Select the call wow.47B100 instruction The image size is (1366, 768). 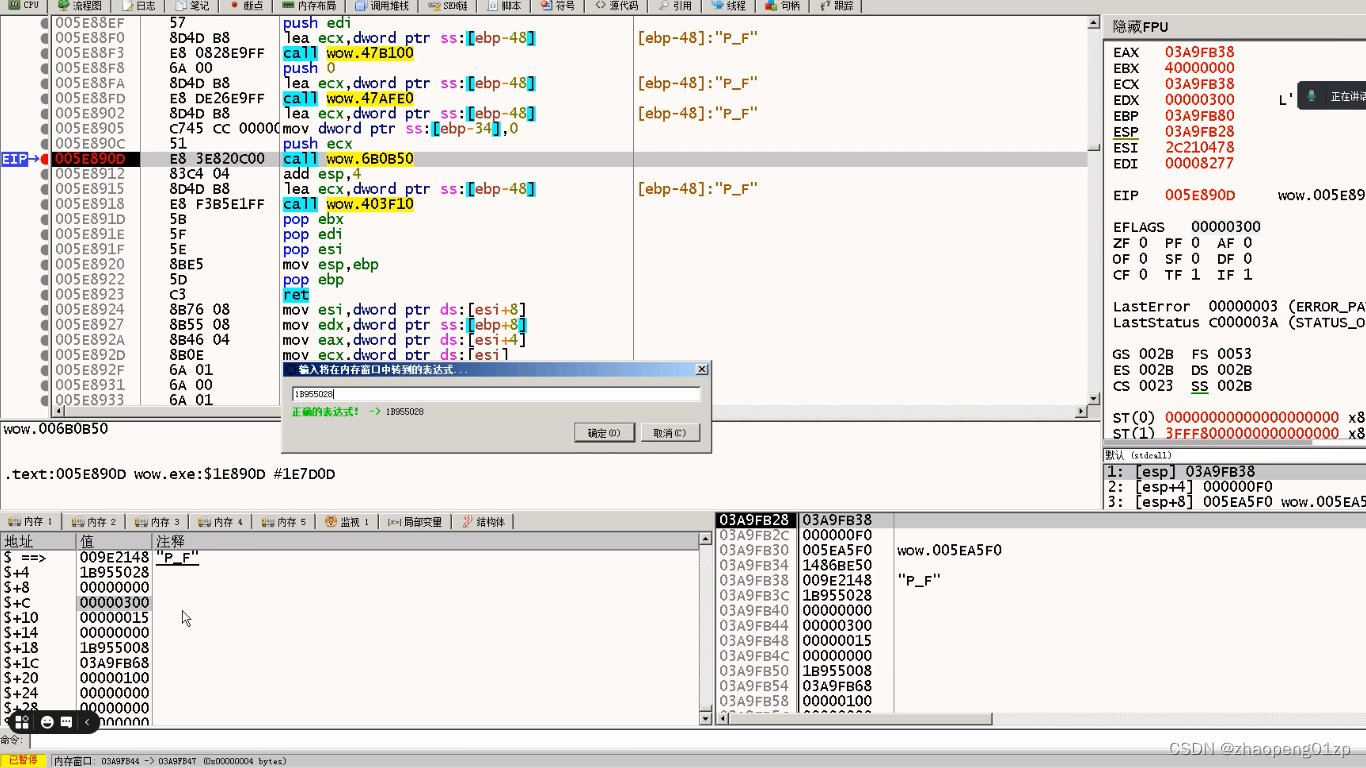click(348, 53)
